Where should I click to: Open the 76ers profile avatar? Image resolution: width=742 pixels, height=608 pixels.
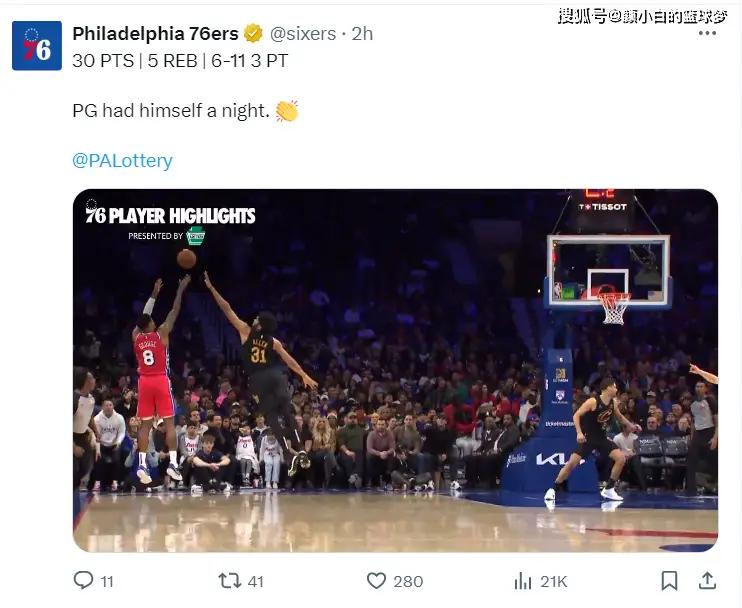[x=37, y=45]
